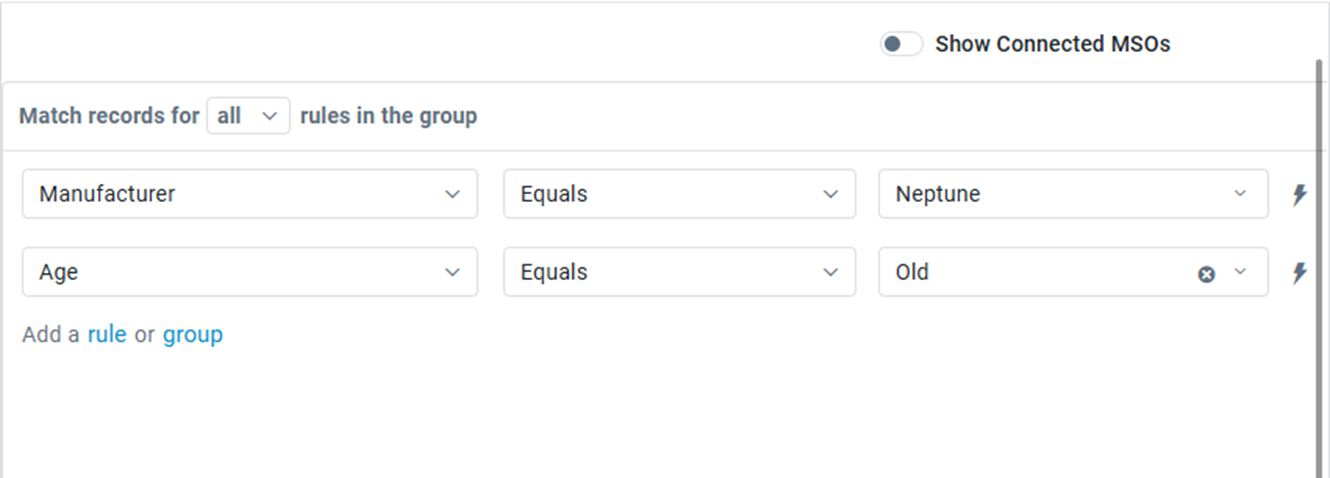Screen dimensions: 1330x478
Task: Toggle Show Connected MSOs switch
Action: [x=900, y=44]
